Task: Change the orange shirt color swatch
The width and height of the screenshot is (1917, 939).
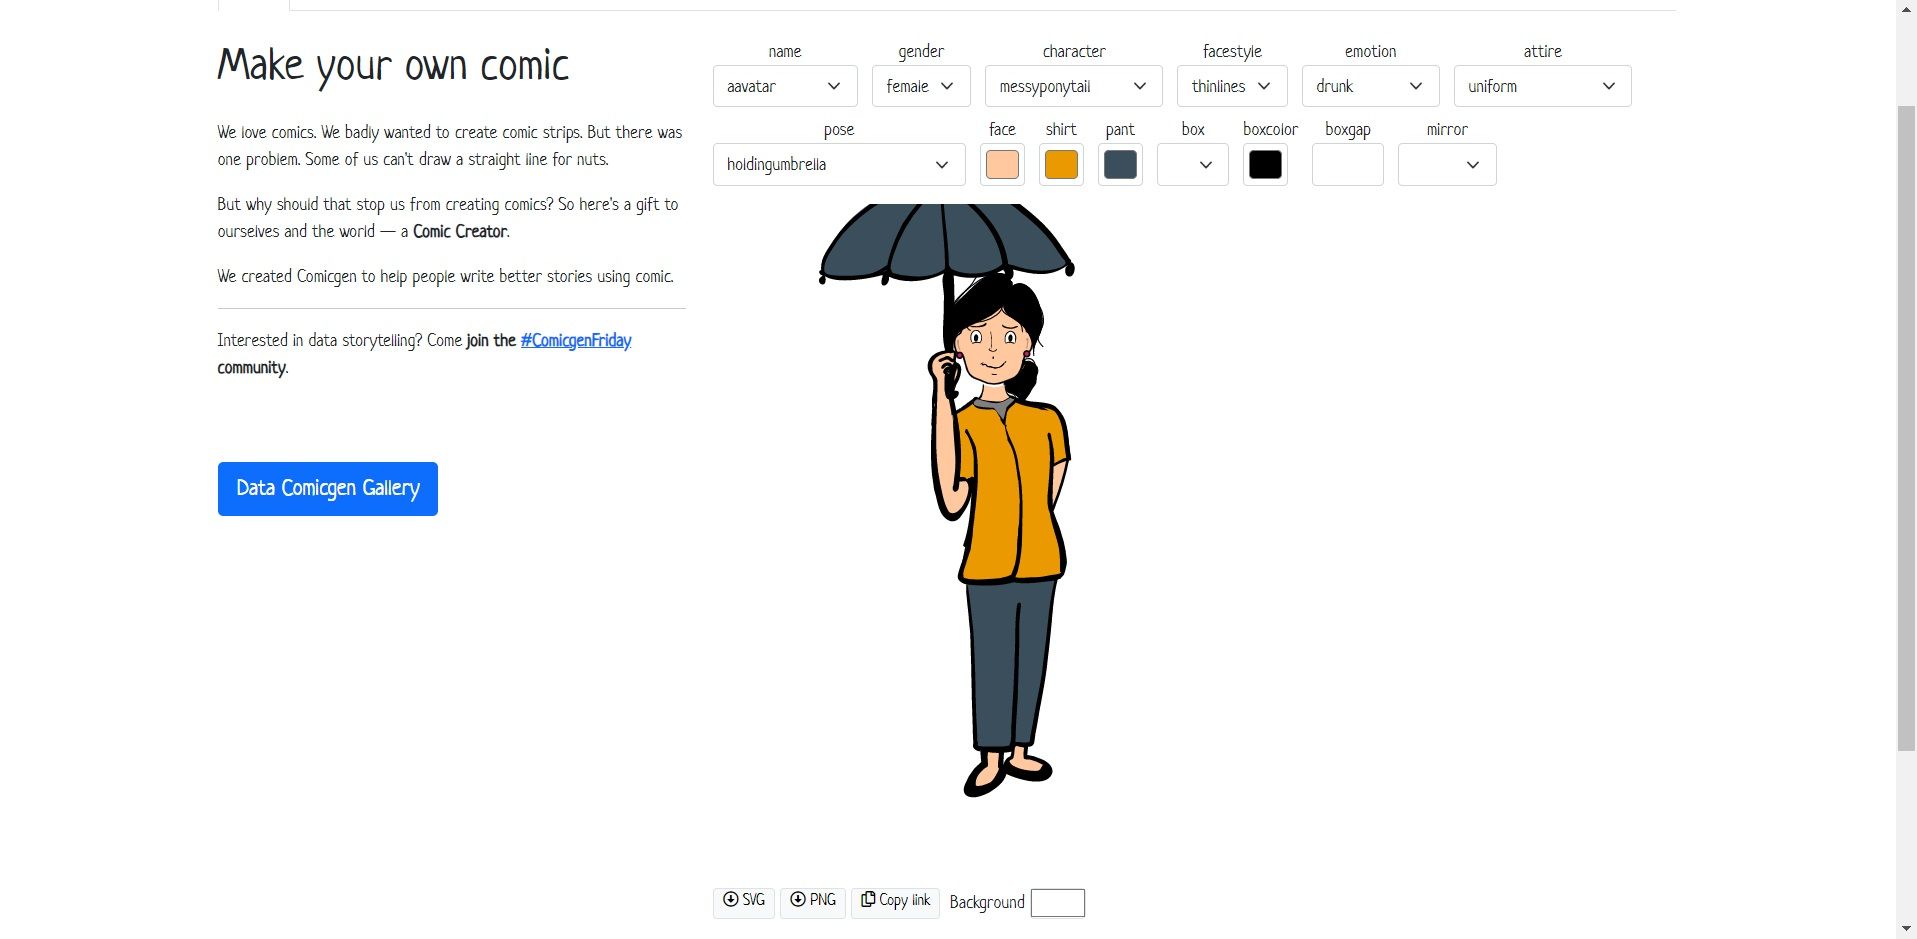Action: pos(1061,165)
